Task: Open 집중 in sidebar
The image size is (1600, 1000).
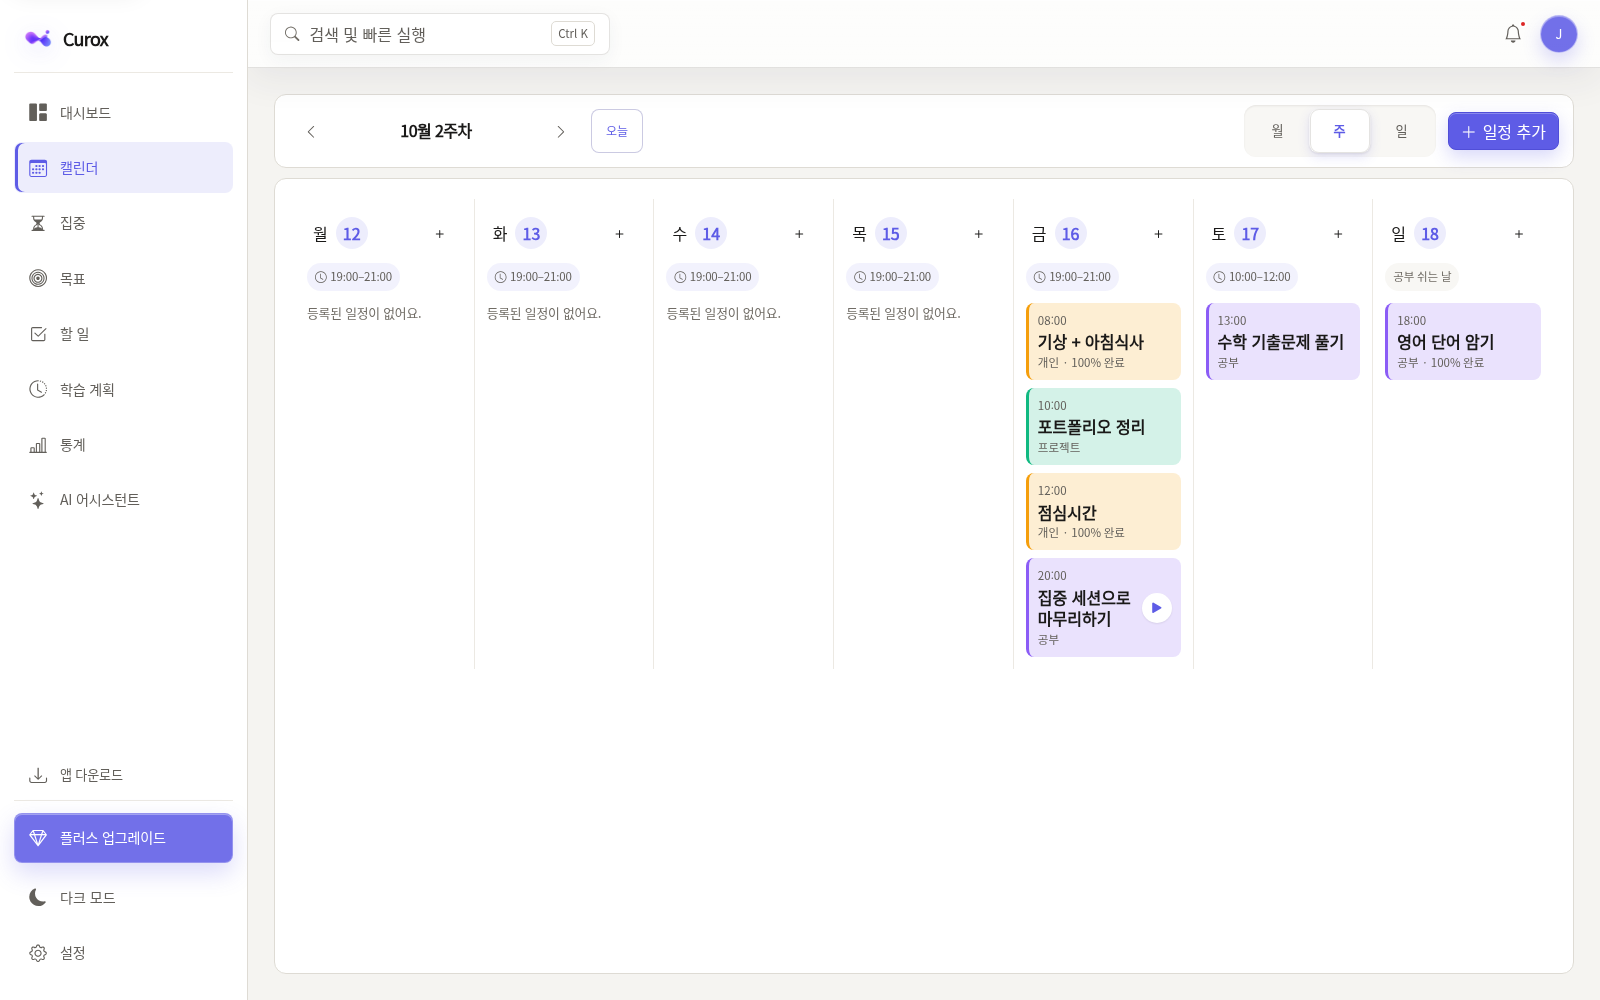Action: click(124, 223)
